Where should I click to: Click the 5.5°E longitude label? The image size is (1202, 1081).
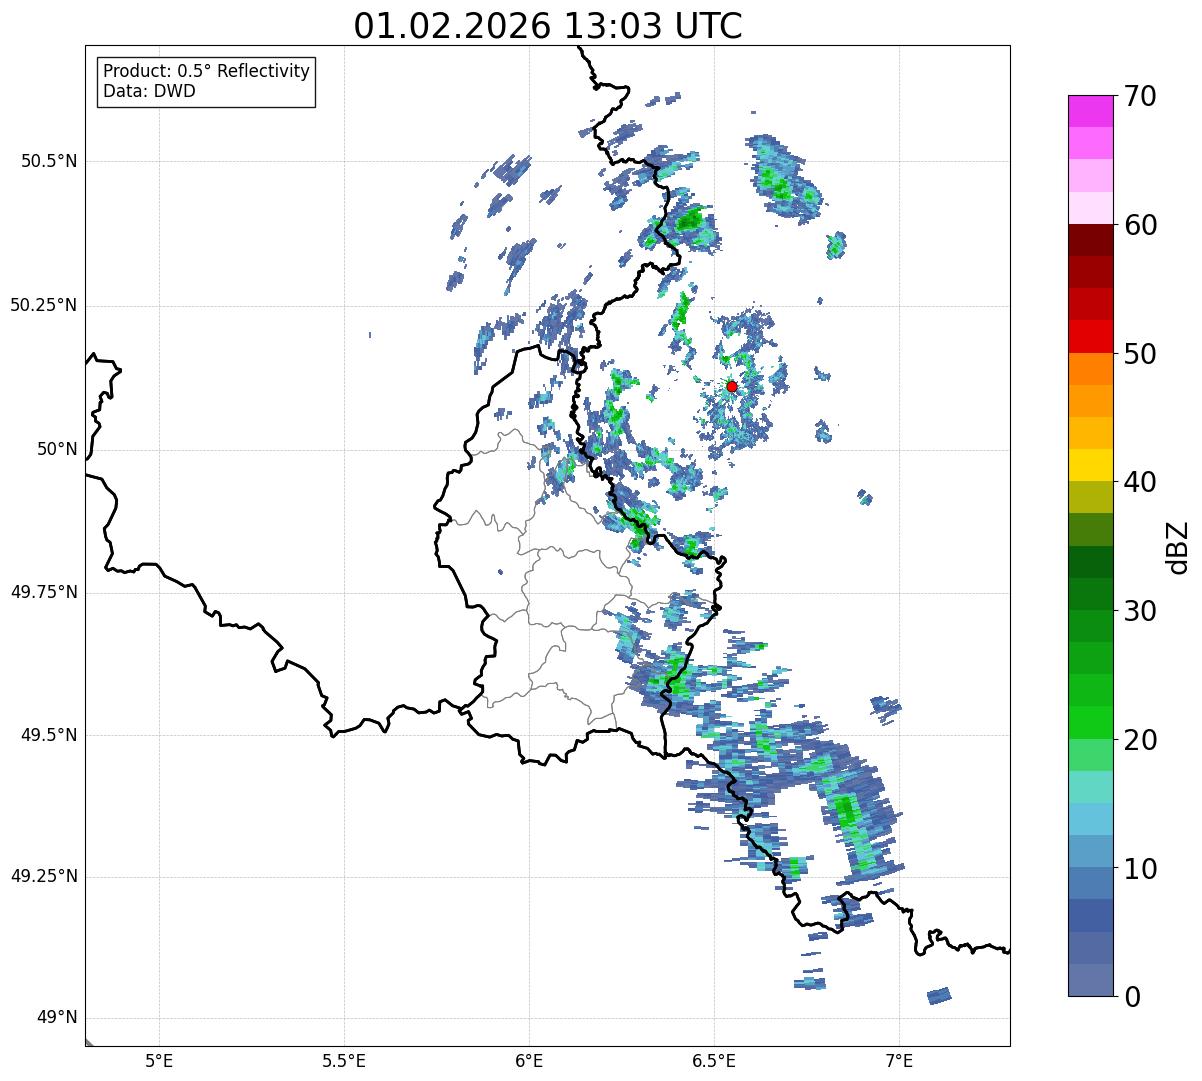(x=344, y=1060)
